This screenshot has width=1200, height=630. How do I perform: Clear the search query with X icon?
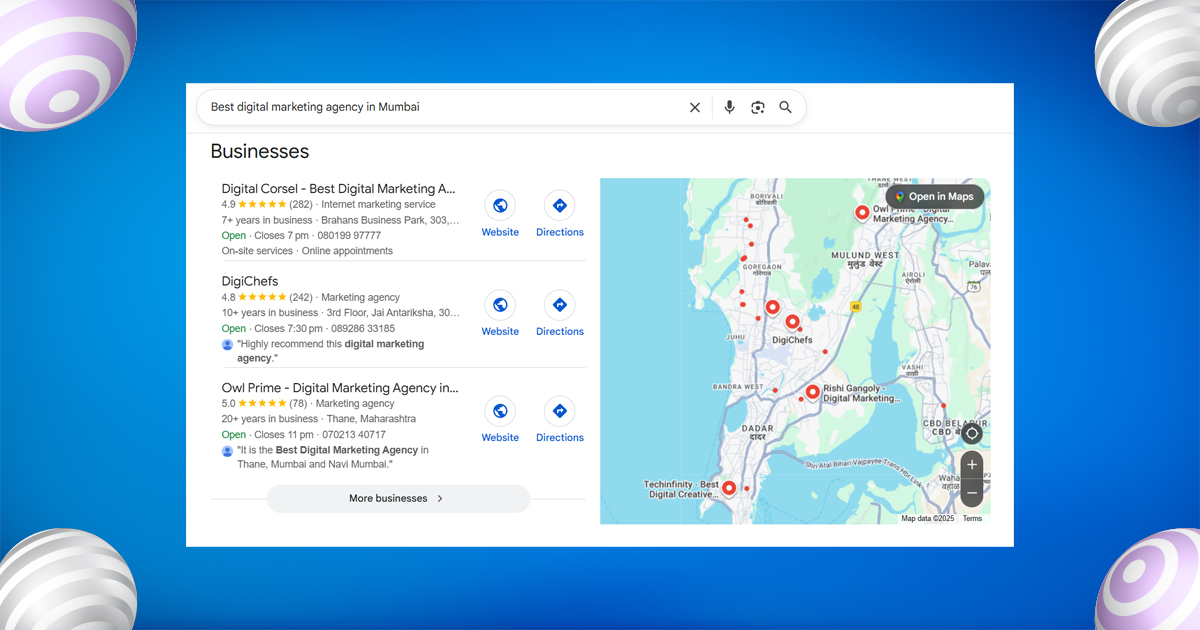point(695,107)
